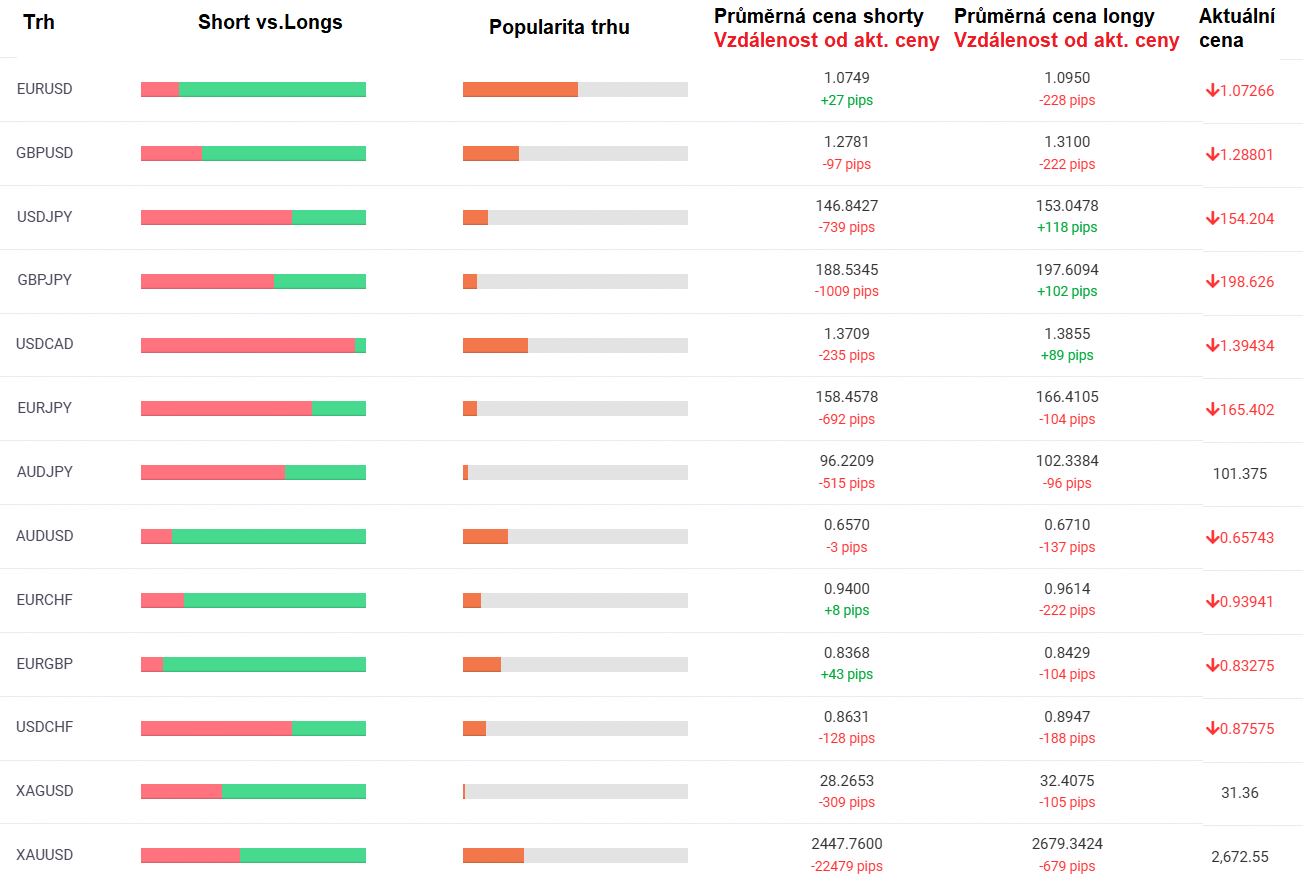
Task: Click the down arrow before EURJPY price 165.402
Action: (x=1212, y=410)
